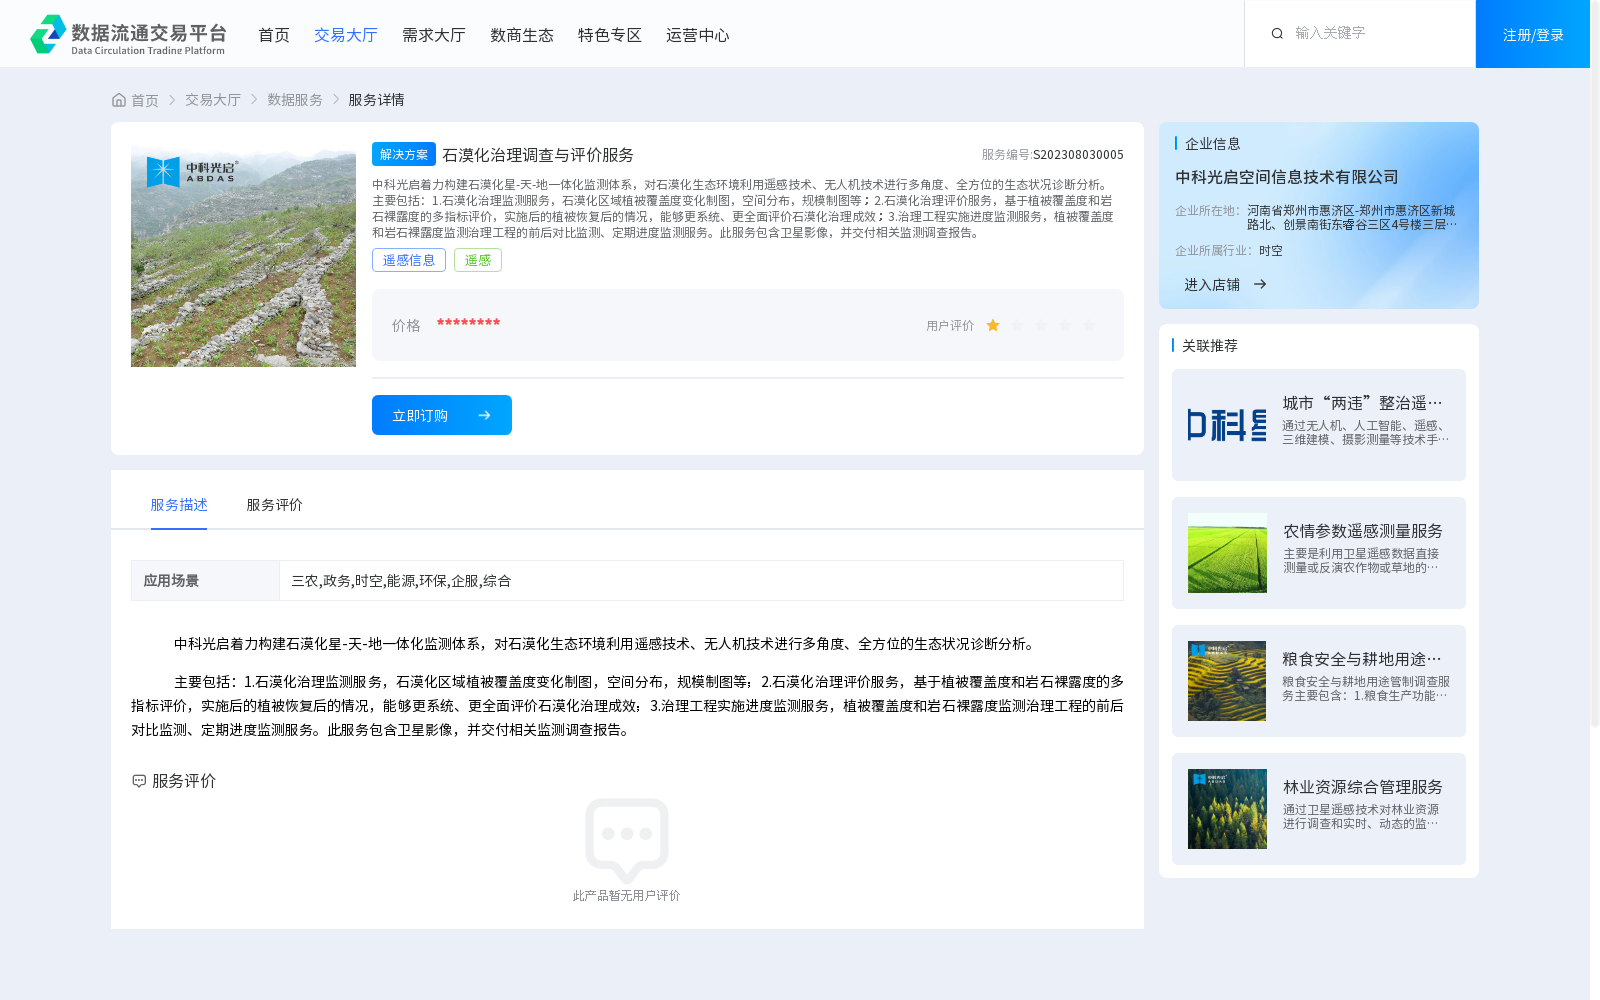Click the fourth rating star
Image resolution: width=1600 pixels, height=1000 pixels.
tap(1065, 325)
